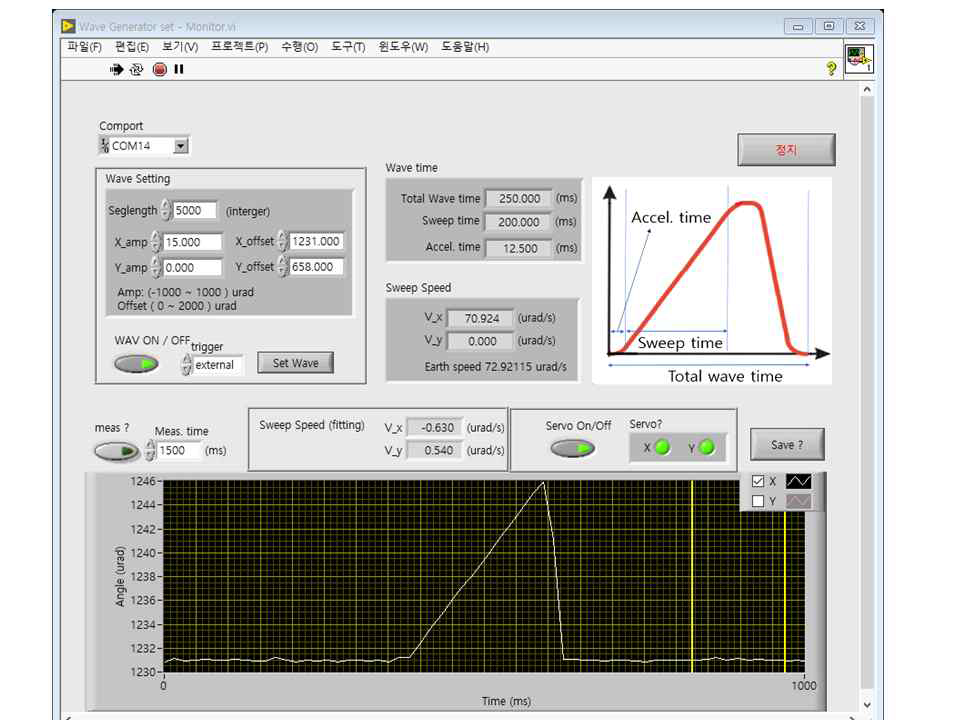Open the 도움말(H) menu
The image size is (960, 720).
coord(465,47)
